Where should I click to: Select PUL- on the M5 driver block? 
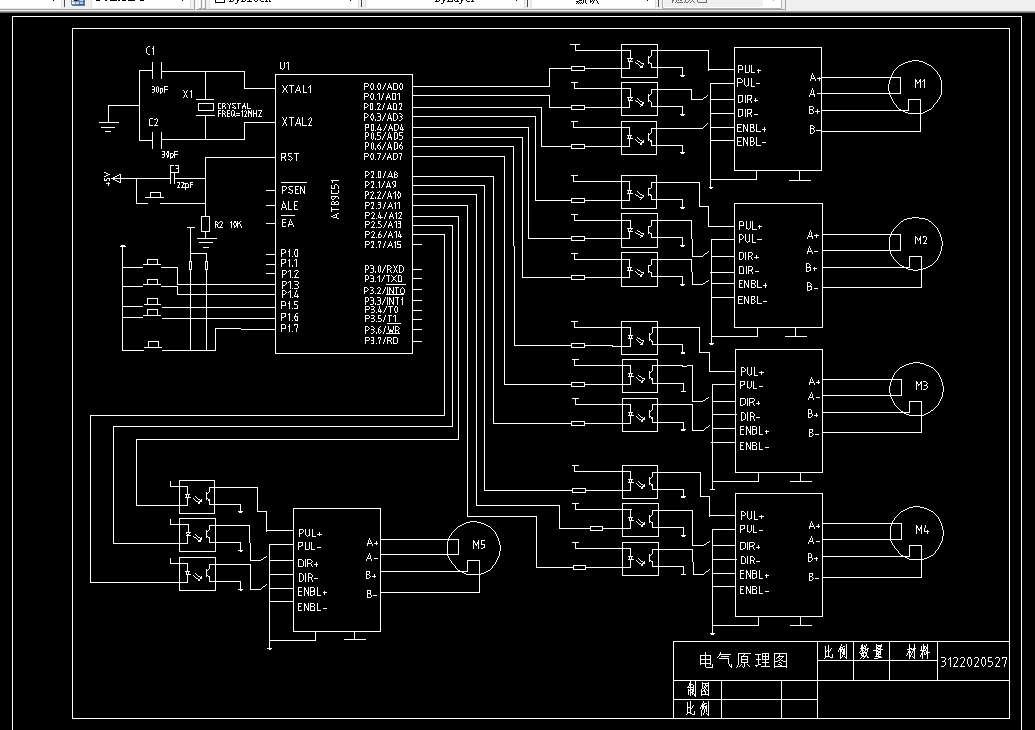(x=310, y=547)
